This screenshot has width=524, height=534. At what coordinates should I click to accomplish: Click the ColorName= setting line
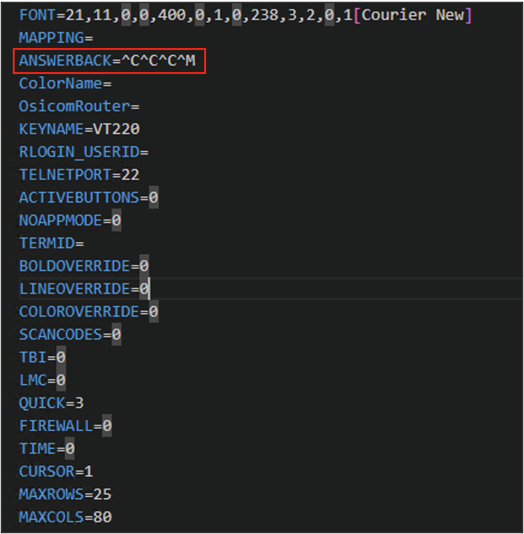tap(65, 83)
